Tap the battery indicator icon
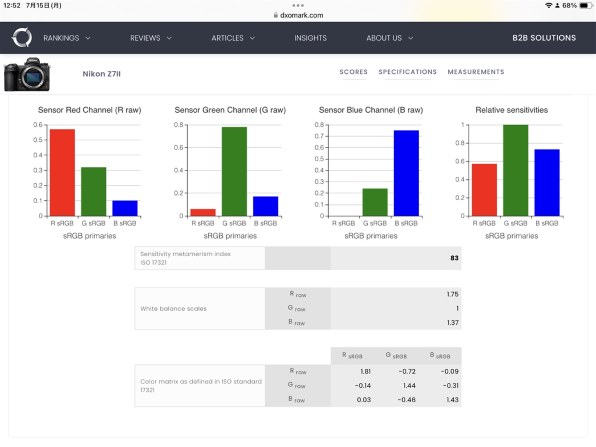 pyautogui.click(x=585, y=5)
